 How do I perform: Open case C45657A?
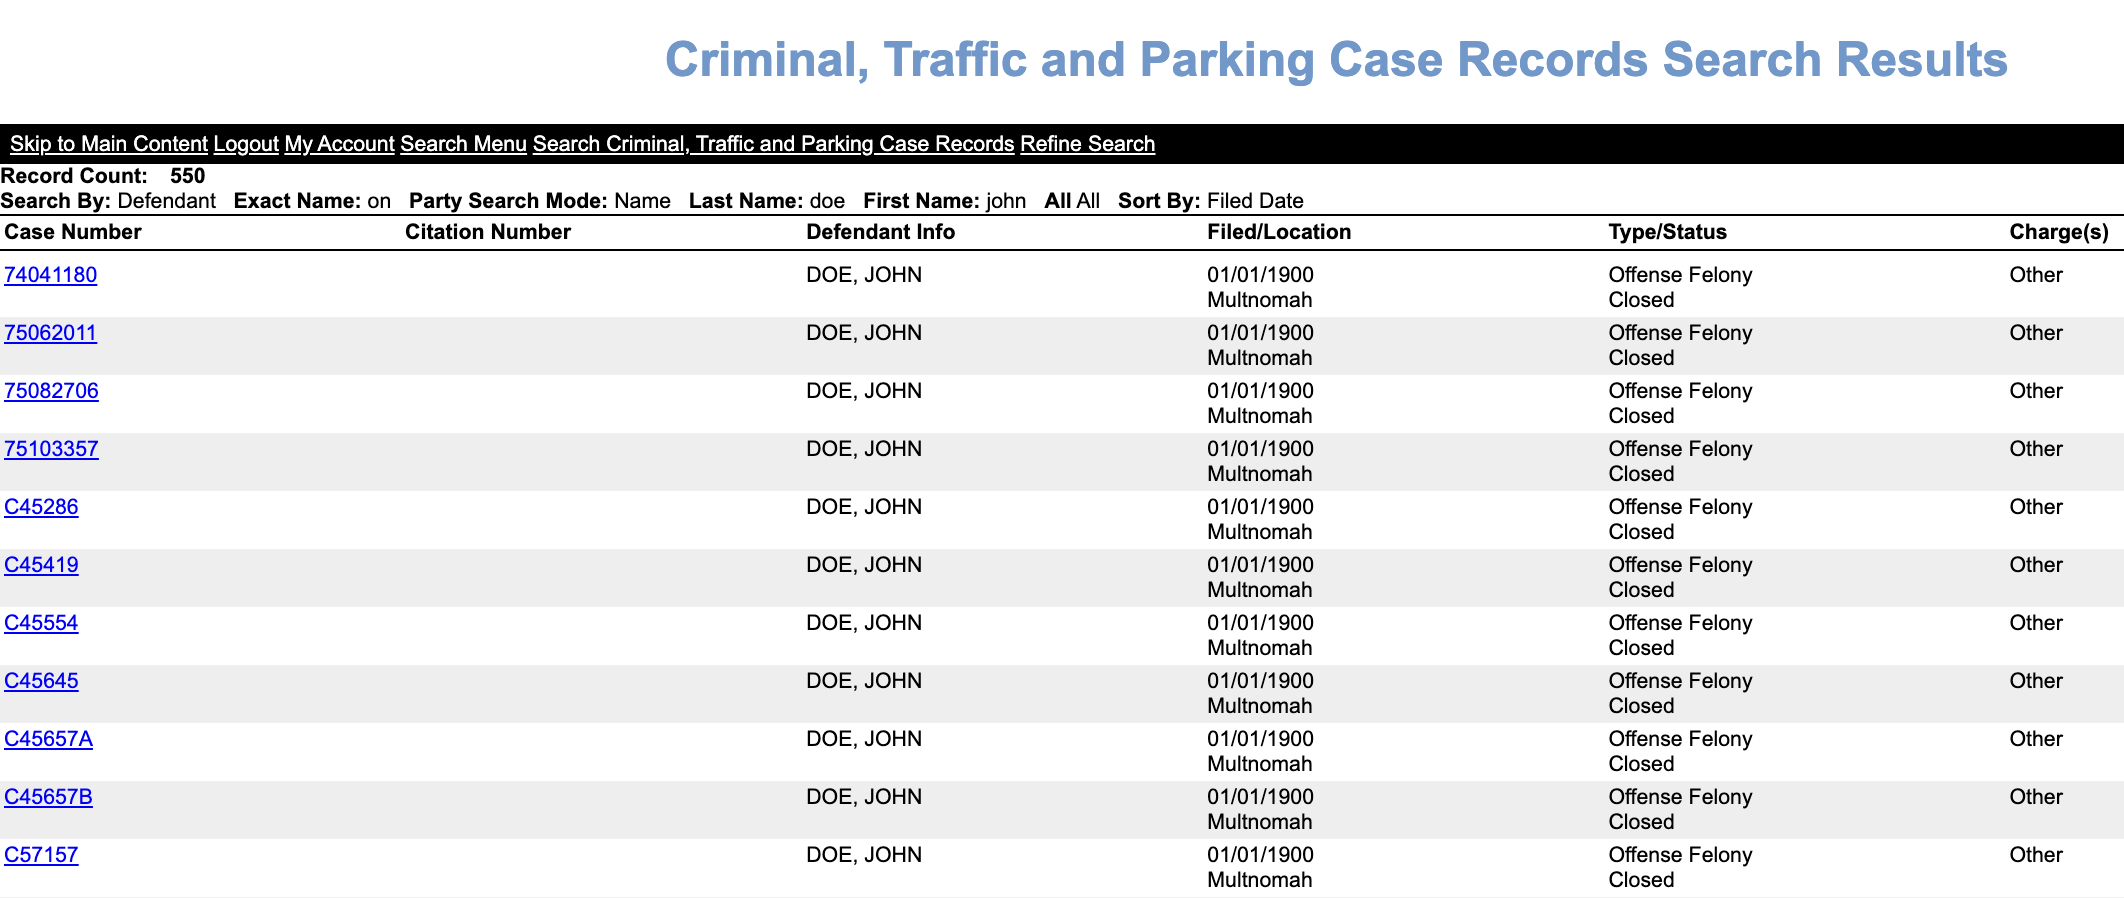(x=48, y=739)
